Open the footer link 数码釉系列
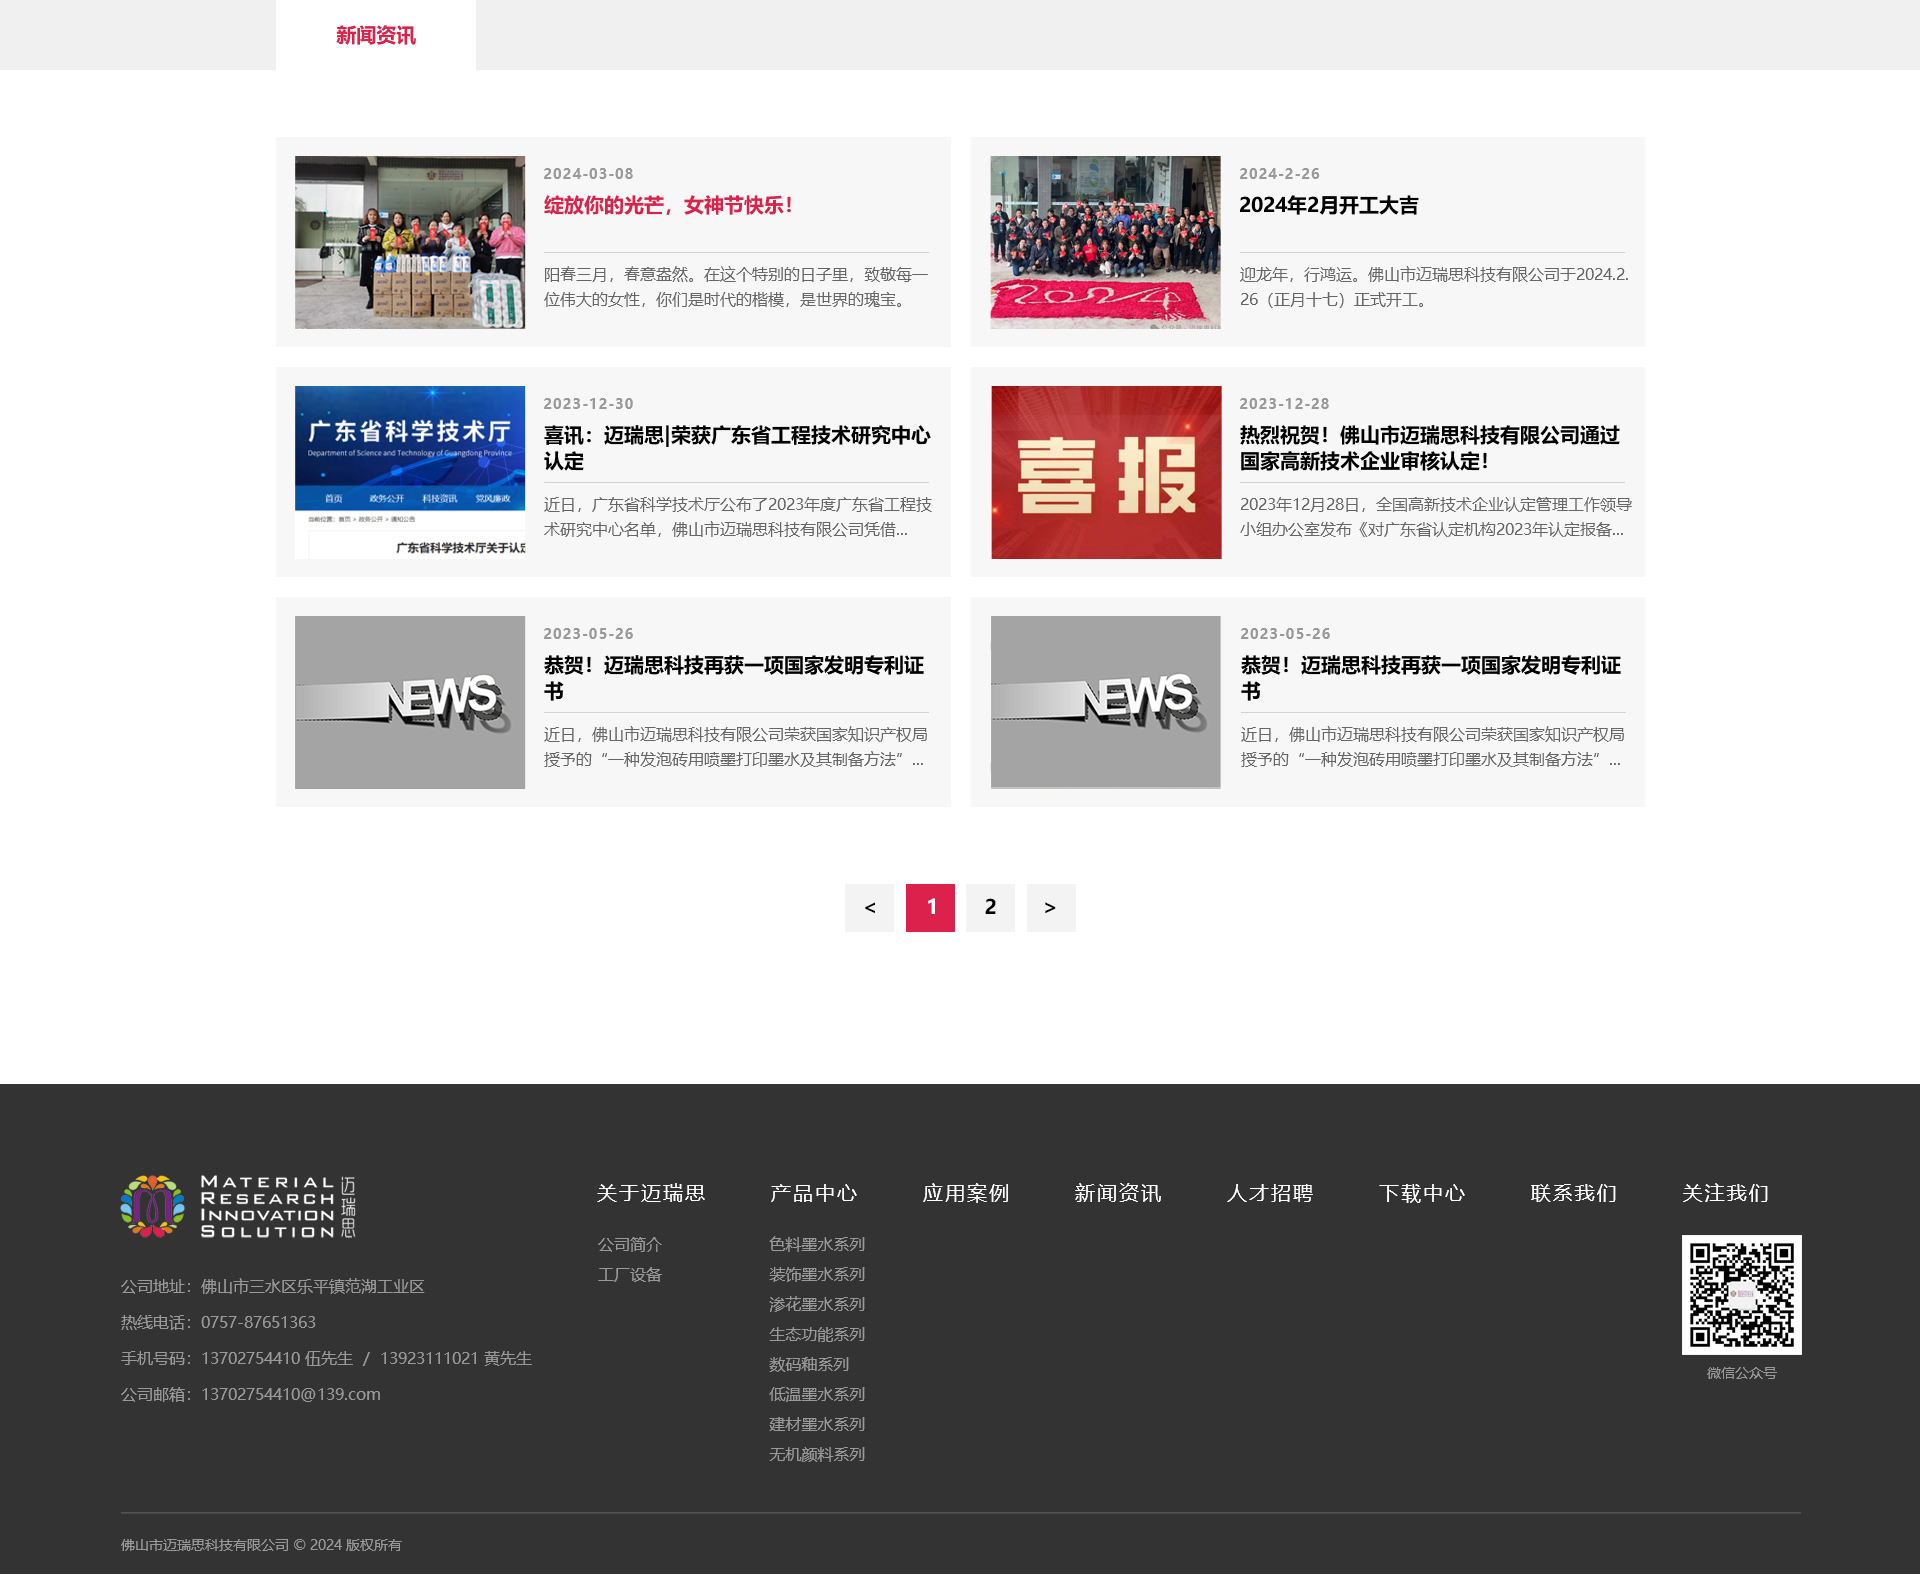This screenshot has height=1574, width=1920. (808, 1364)
